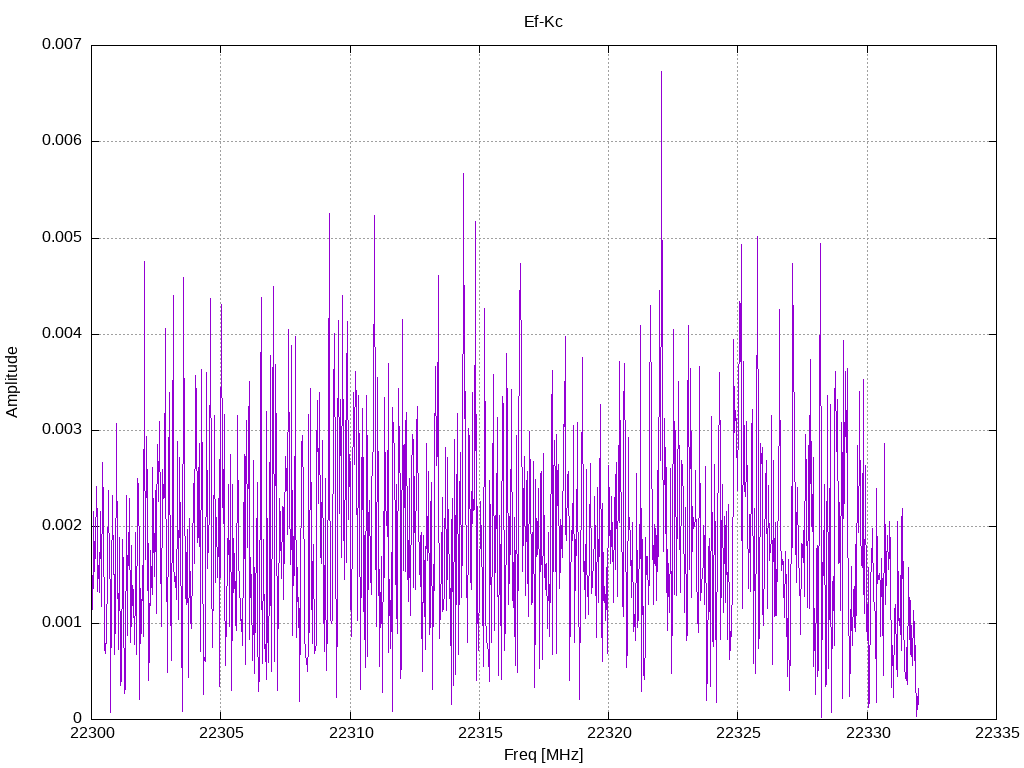The image size is (1024, 768).
Task: Click the plot title "Ef-Kc"
Action: click(543, 22)
